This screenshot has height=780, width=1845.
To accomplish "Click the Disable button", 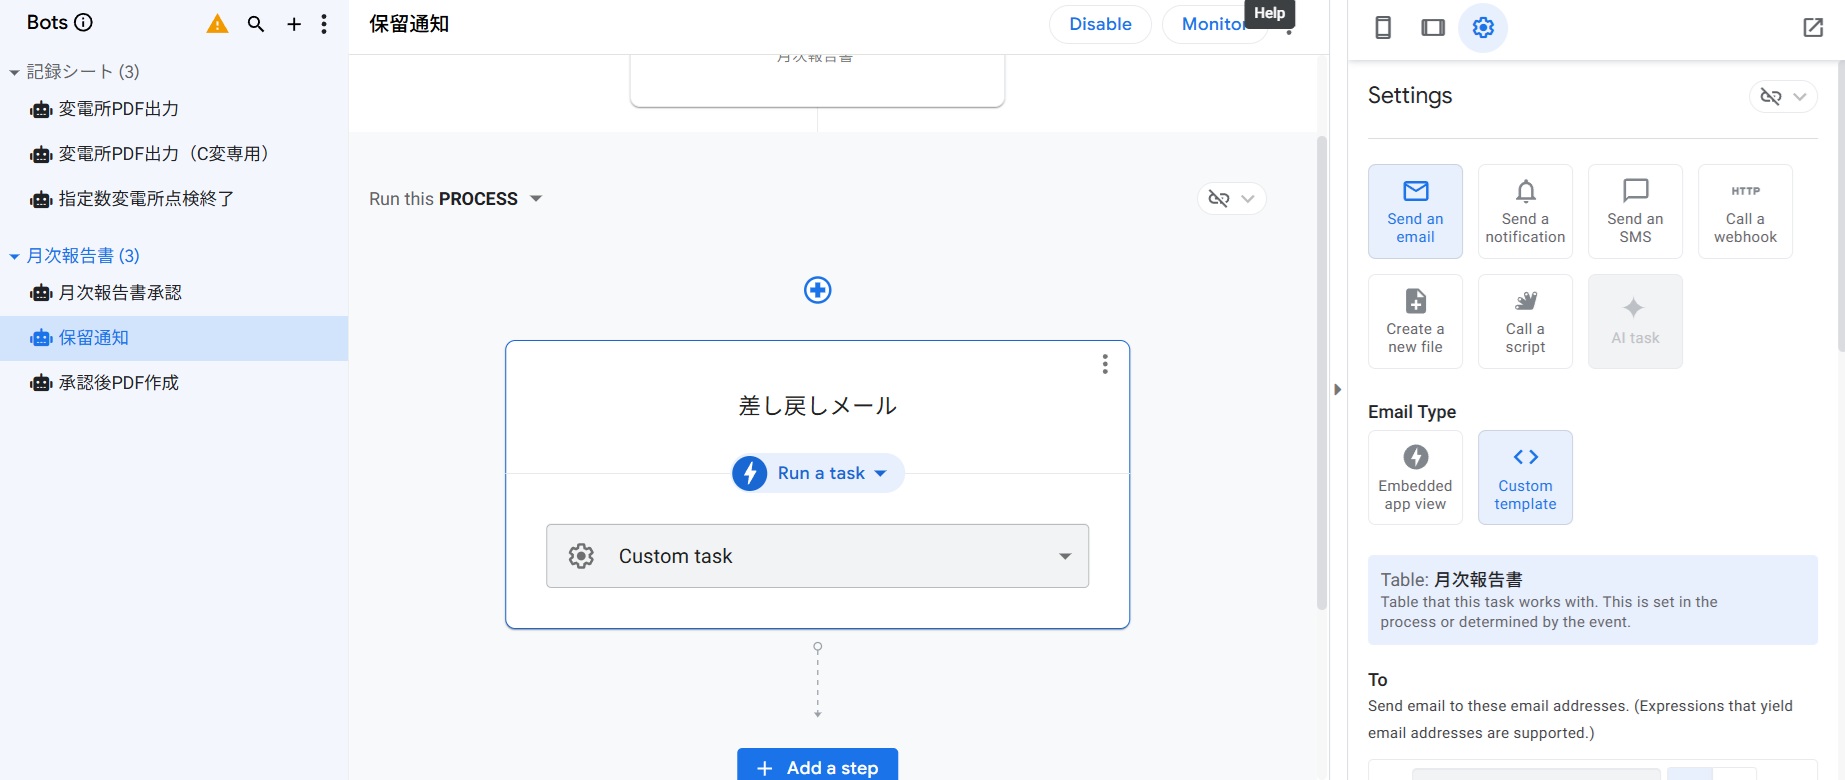I will click(1100, 24).
